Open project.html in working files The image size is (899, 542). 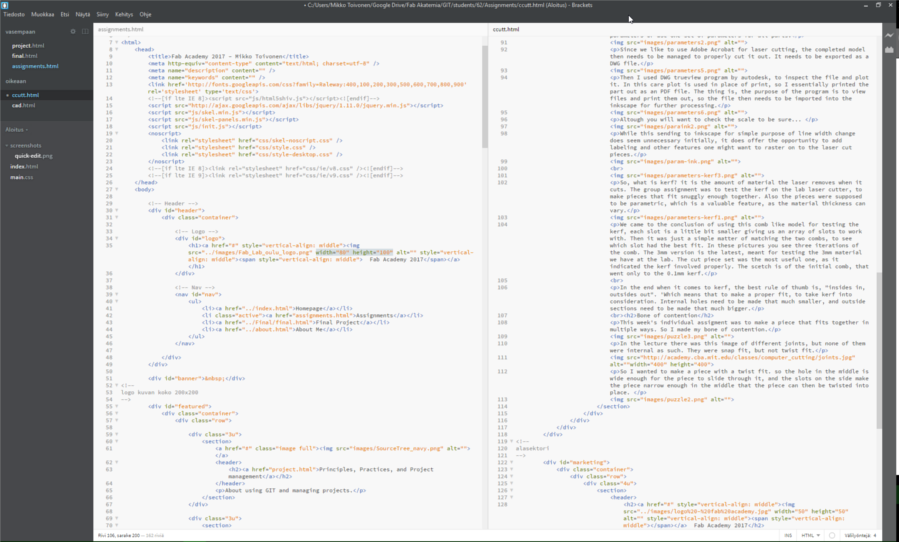point(28,46)
